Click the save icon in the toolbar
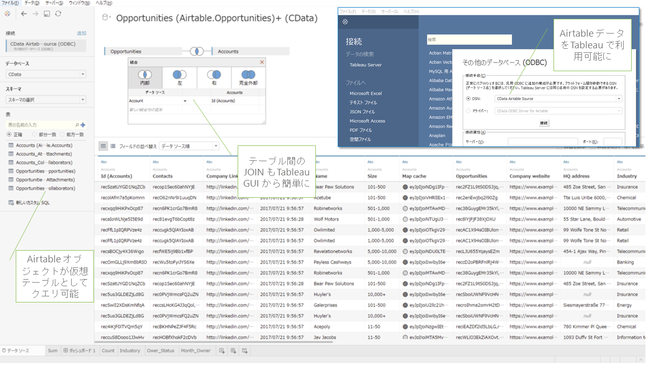650x365 pixels. (x=47, y=14)
